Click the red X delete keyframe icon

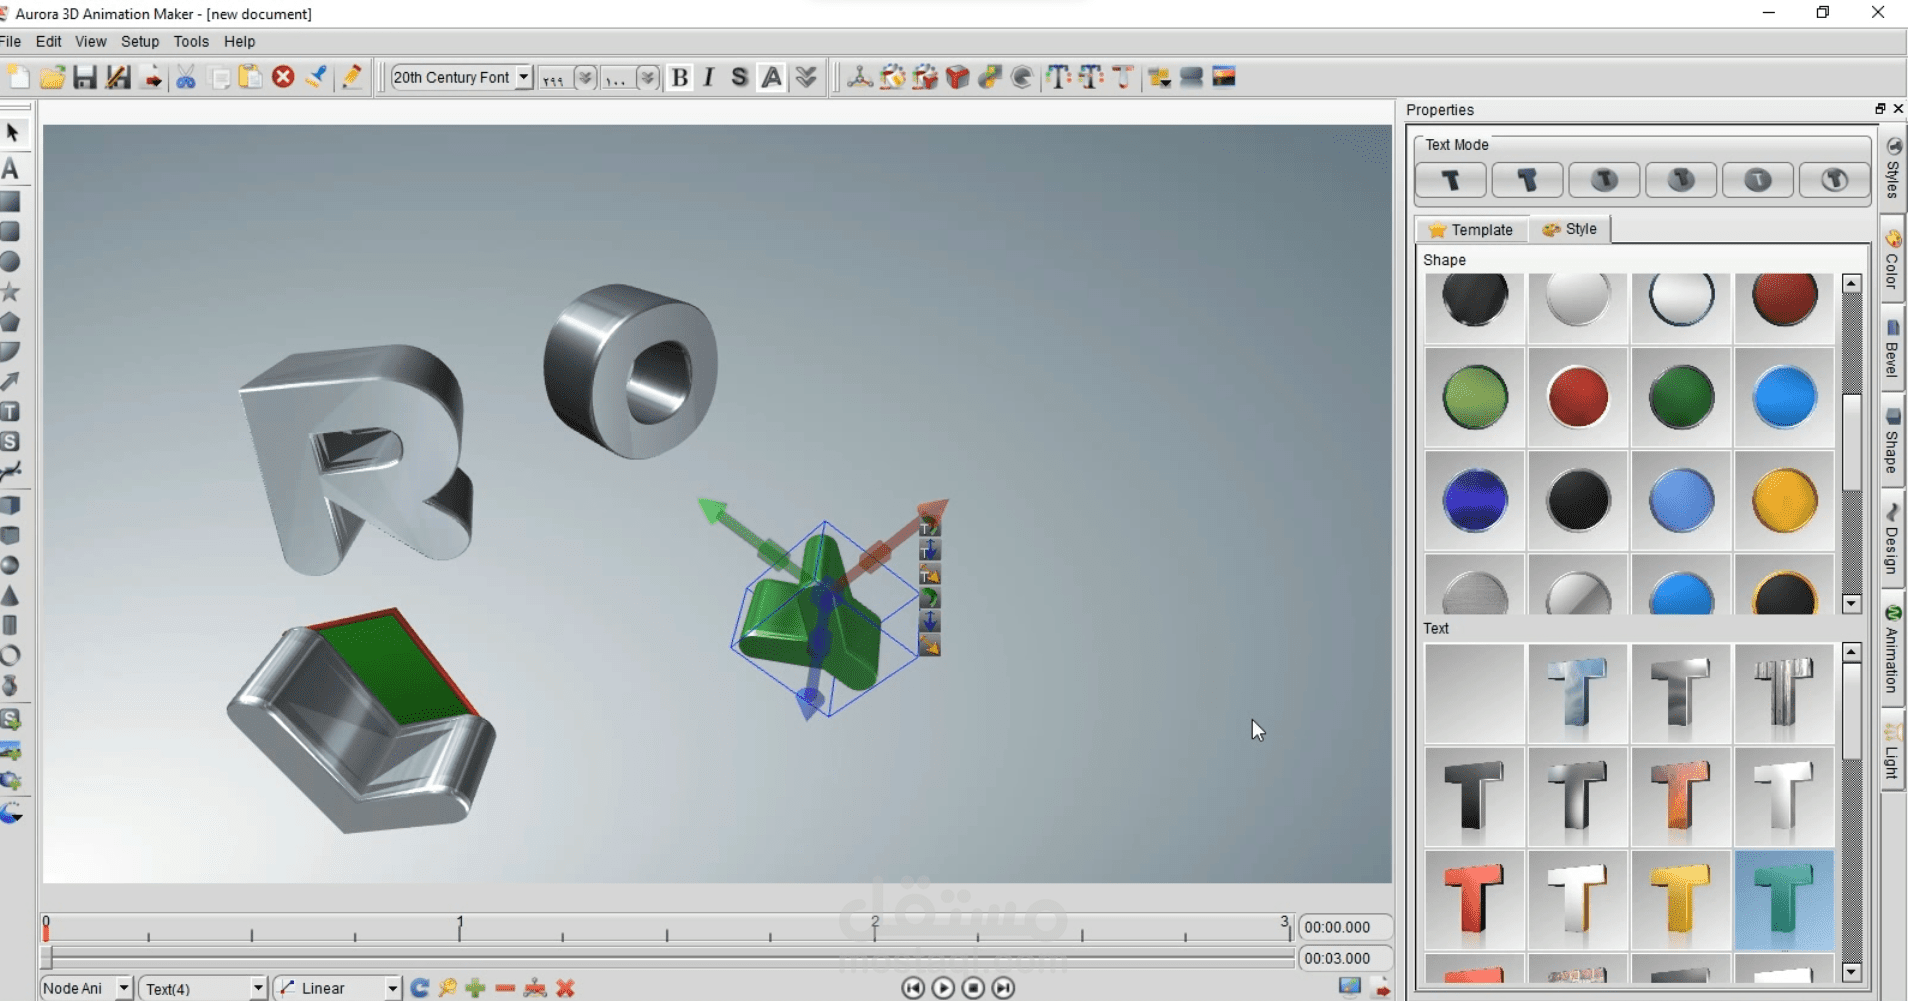pos(566,988)
